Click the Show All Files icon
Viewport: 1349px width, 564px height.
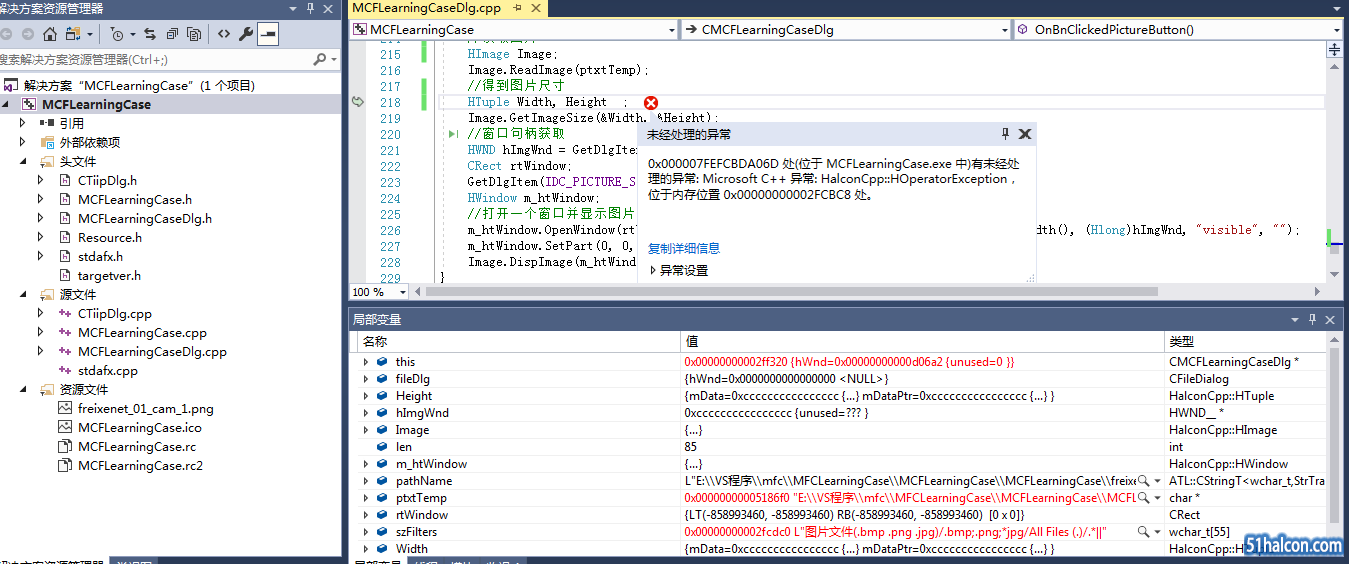[194, 34]
